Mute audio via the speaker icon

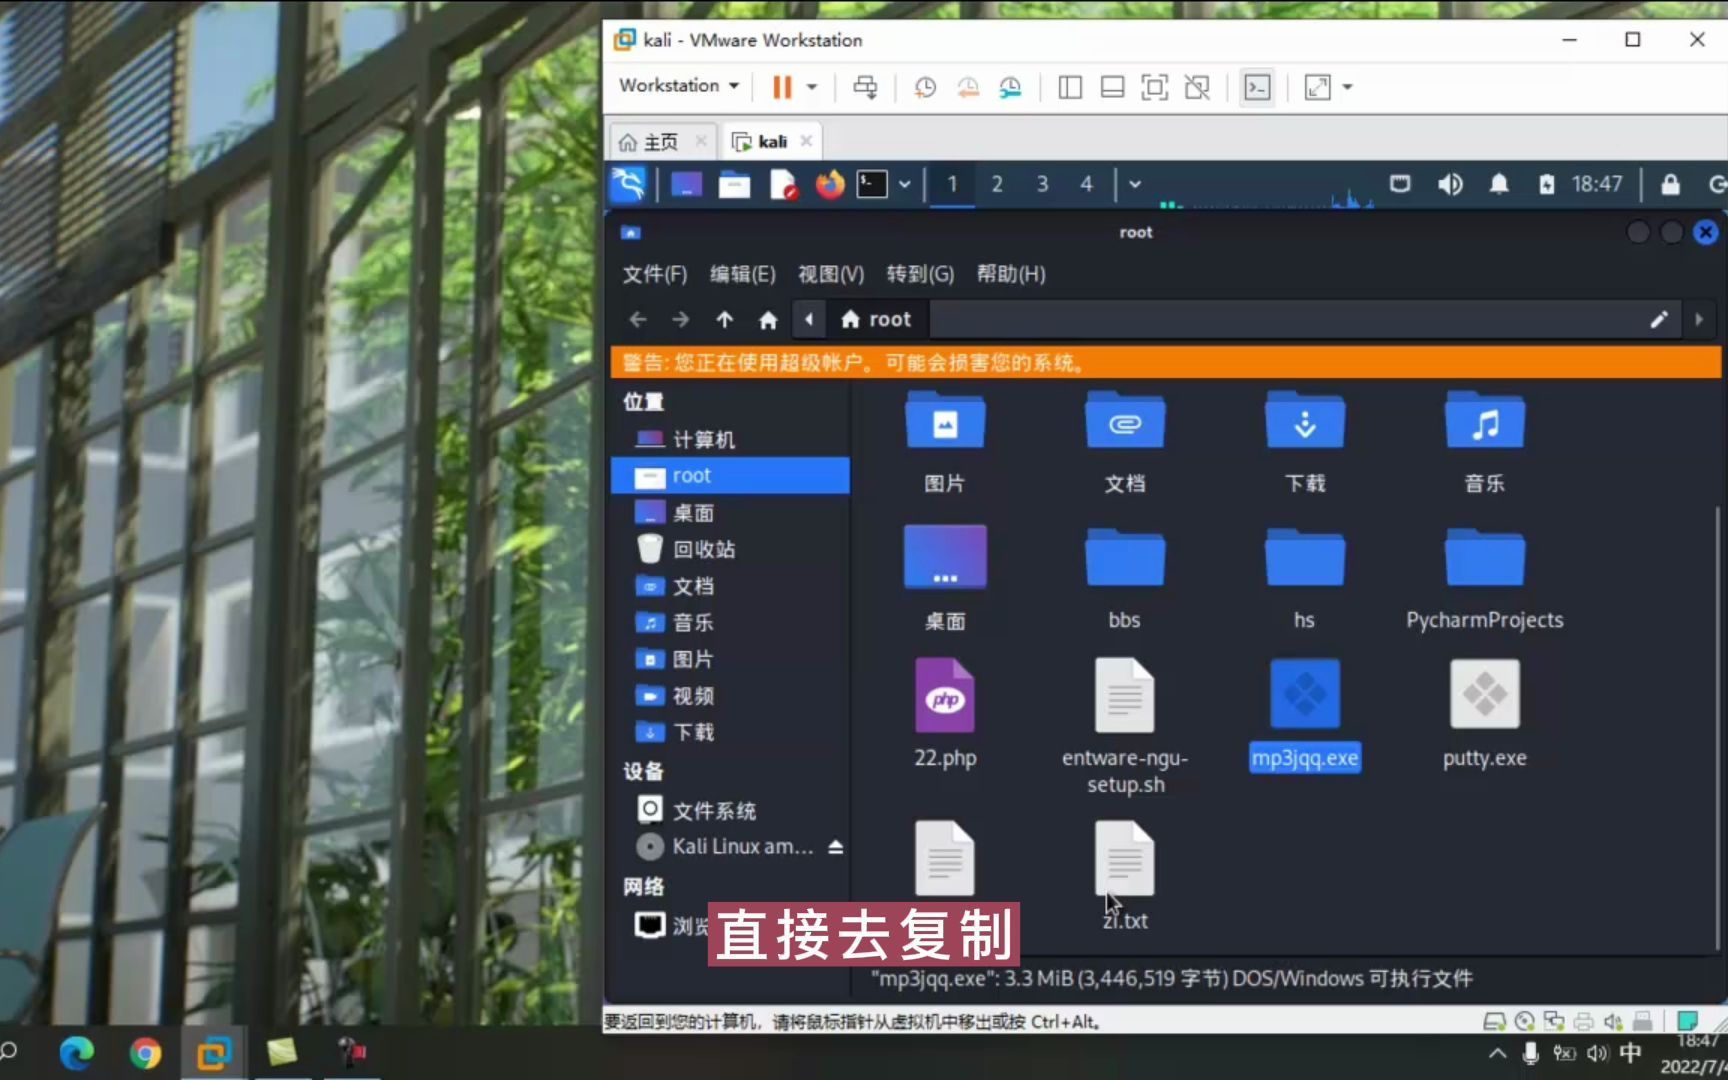(x=1450, y=184)
